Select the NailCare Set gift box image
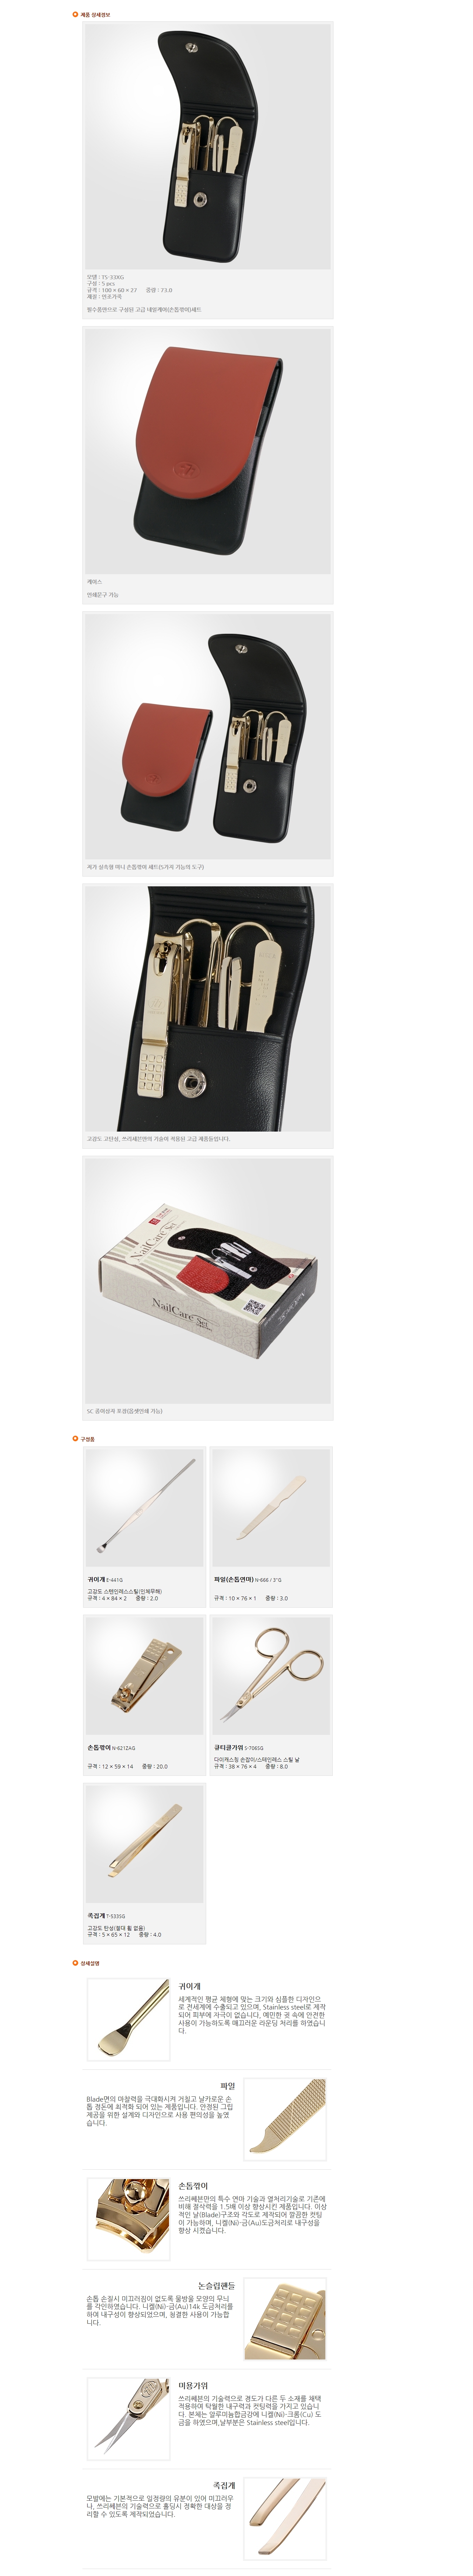 tap(208, 1281)
